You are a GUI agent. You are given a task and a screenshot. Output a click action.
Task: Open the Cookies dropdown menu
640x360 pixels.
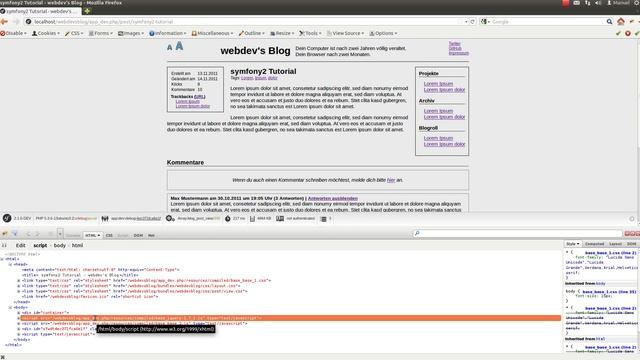(x=46, y=33)
